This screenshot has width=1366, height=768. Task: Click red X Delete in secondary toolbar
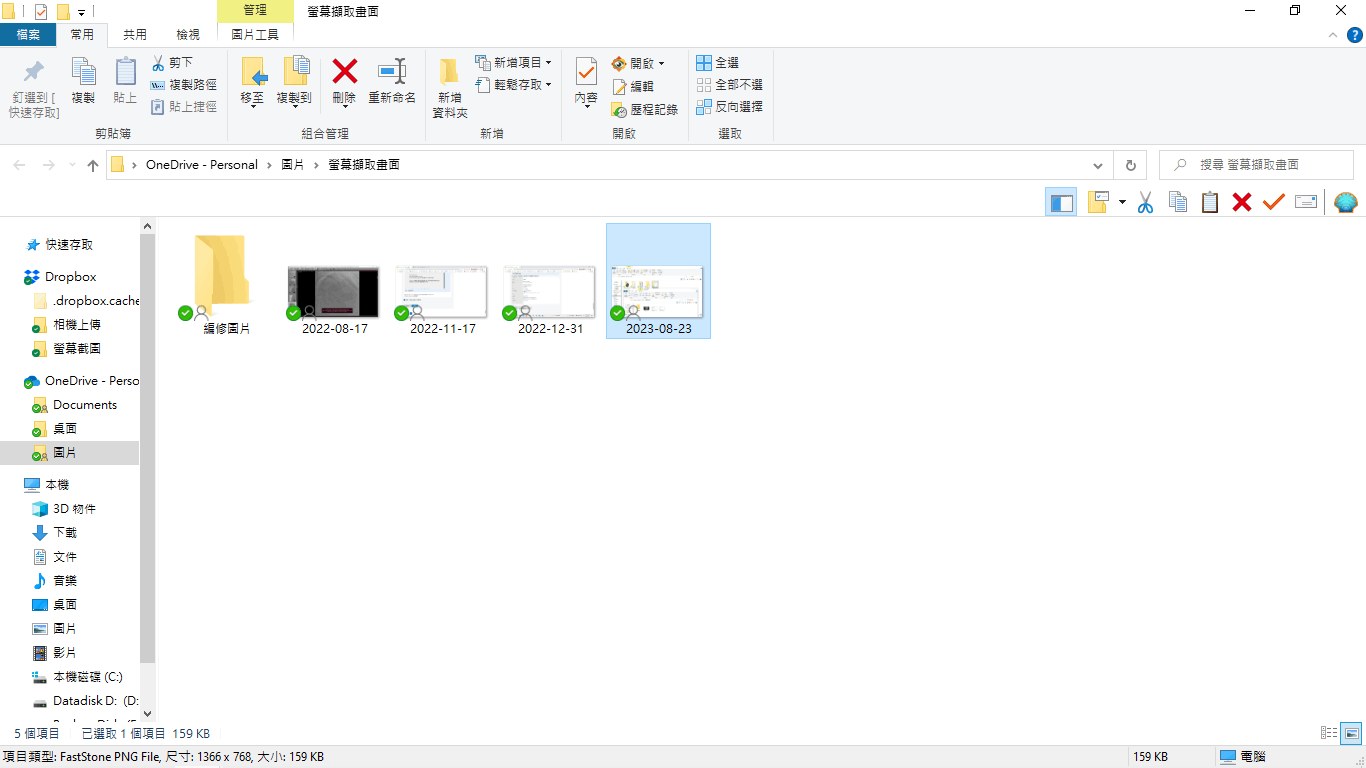(1242, 202)
